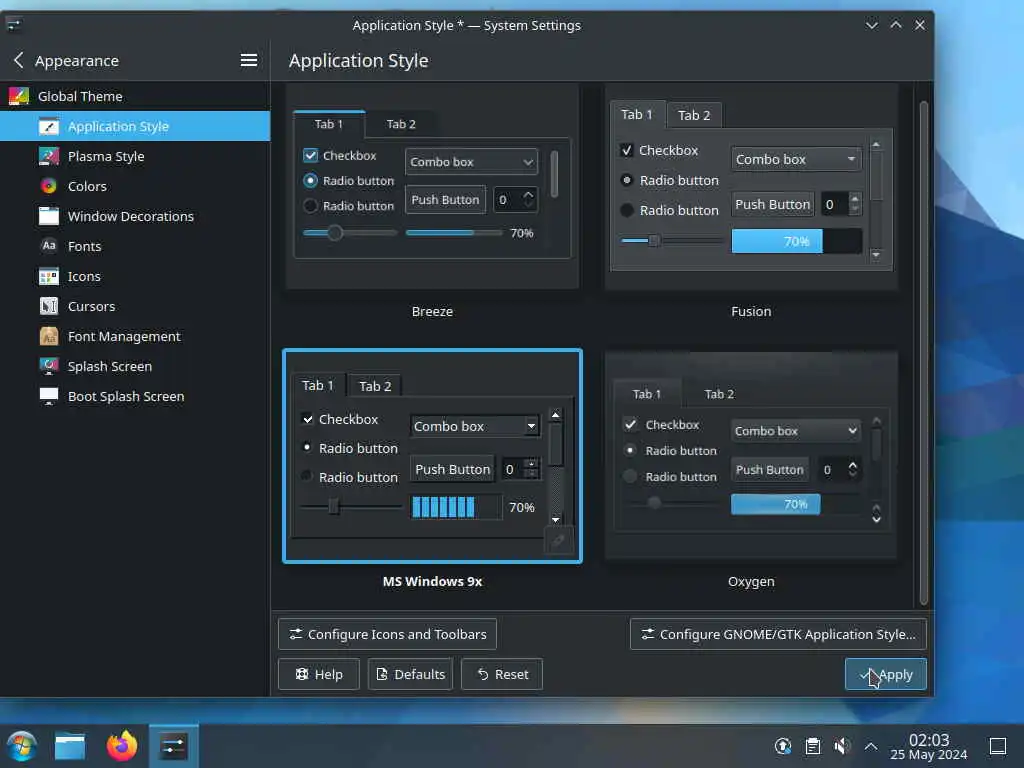Click the Boot Splash Screen monitor icon
The height and width of the screenshot is (768, 1024).
[49, 396]
